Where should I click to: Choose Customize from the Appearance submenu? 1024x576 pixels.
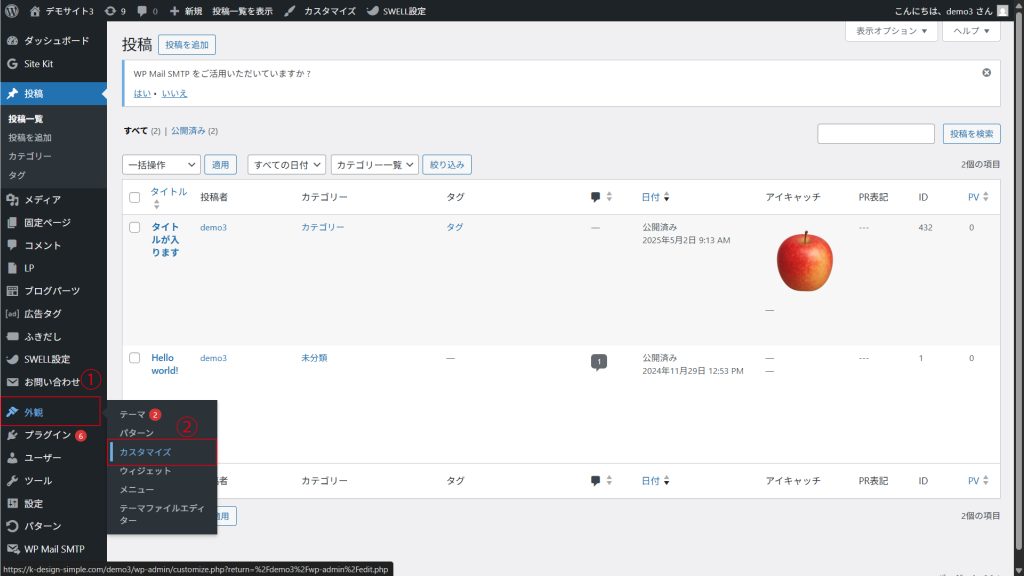coord(145,452)
